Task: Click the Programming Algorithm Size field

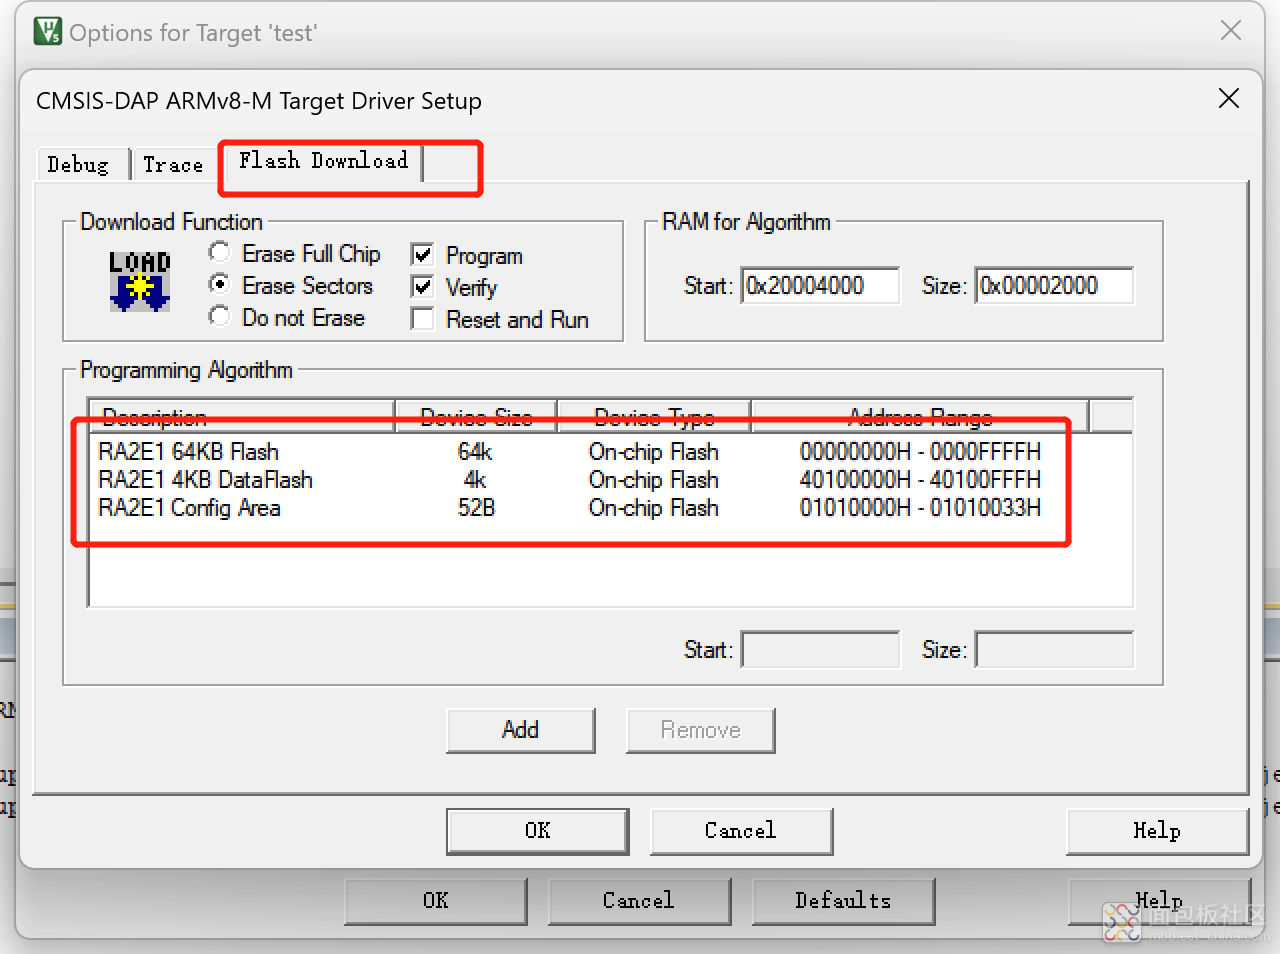Action: pyautogui.click(x=1054, y=650)
